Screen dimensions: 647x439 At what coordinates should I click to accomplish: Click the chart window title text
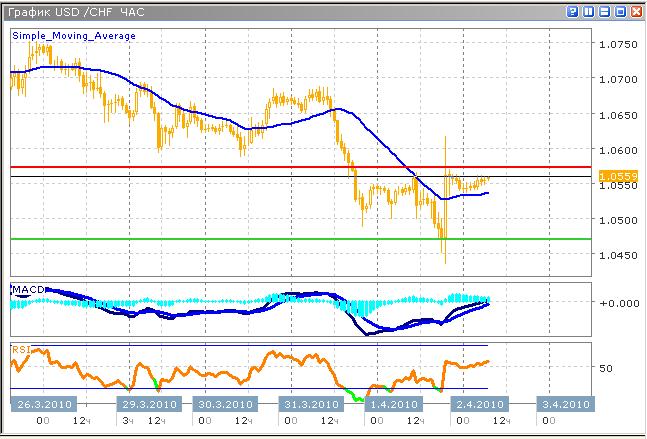(x=75, y=12)
